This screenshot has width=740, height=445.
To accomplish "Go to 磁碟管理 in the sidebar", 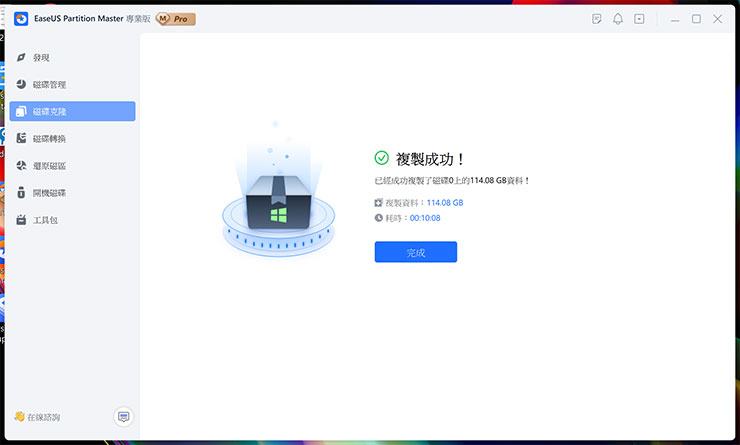I will (x=72, y=84).
